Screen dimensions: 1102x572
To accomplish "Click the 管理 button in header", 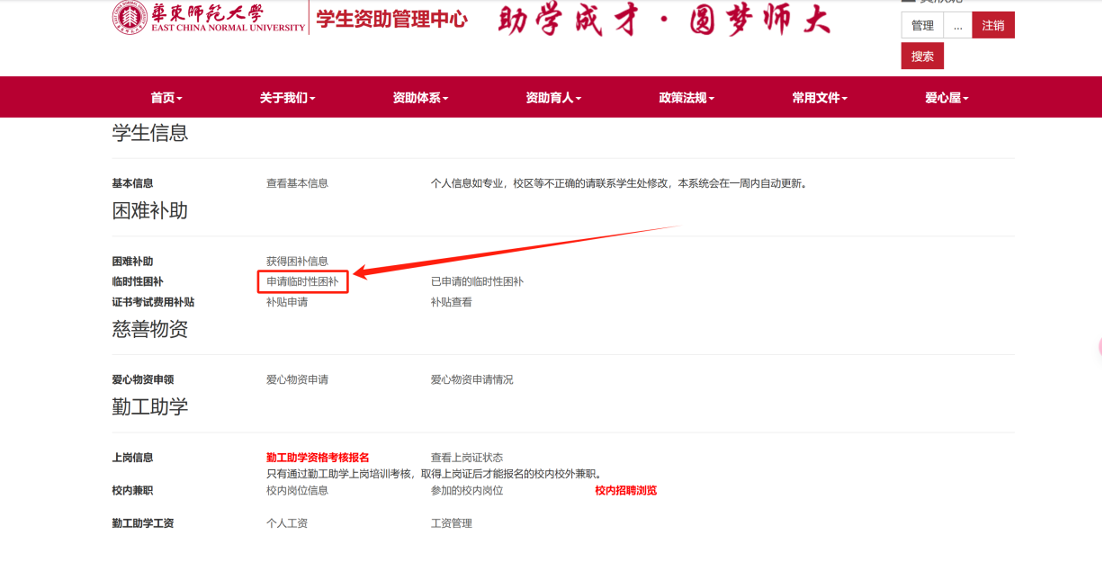I will [x=922, y=26].
